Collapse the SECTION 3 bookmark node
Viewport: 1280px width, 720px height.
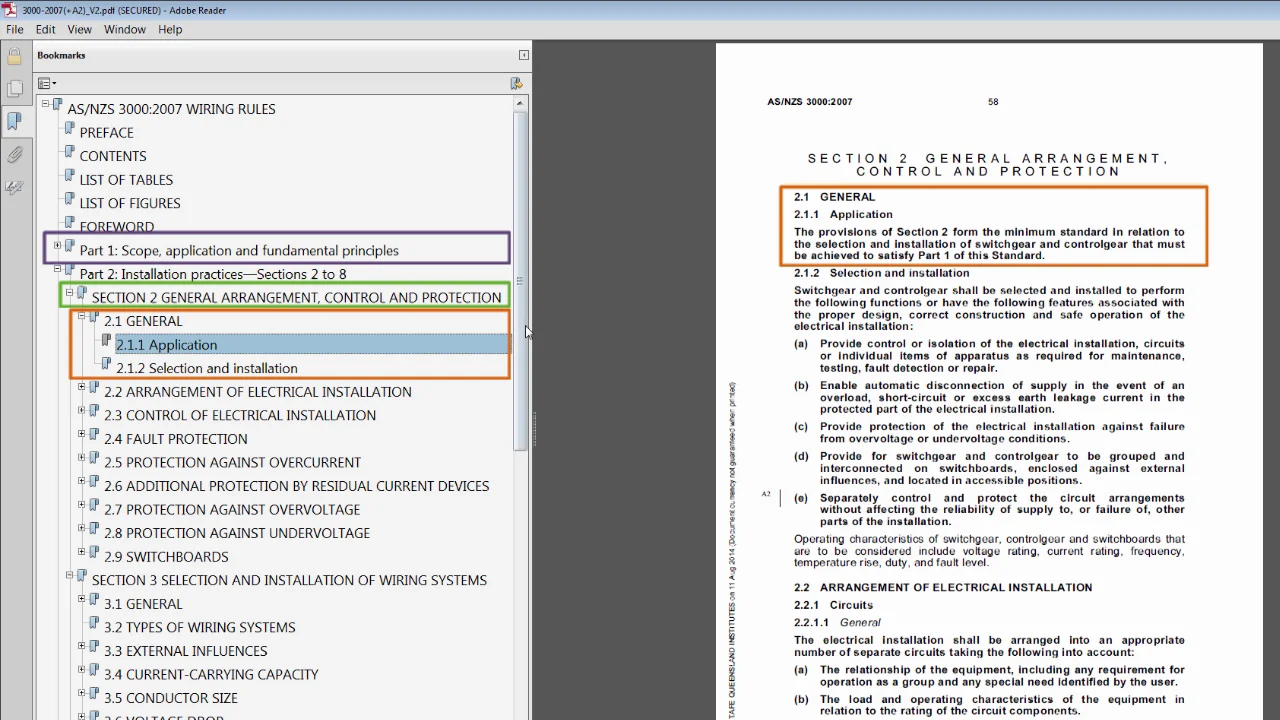(x=69, y=576)
